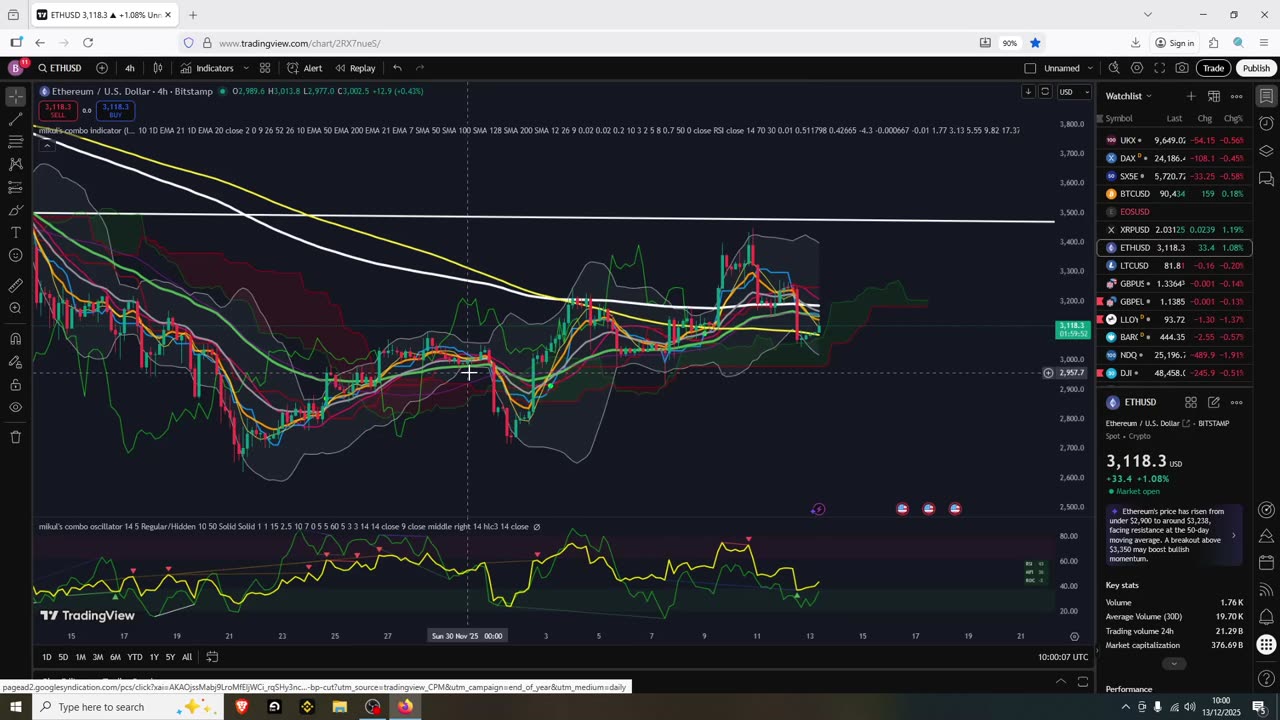Select the trend line drawing tool
The width and height of the screenshot is (1280, 720).
(x=15, y=120)
